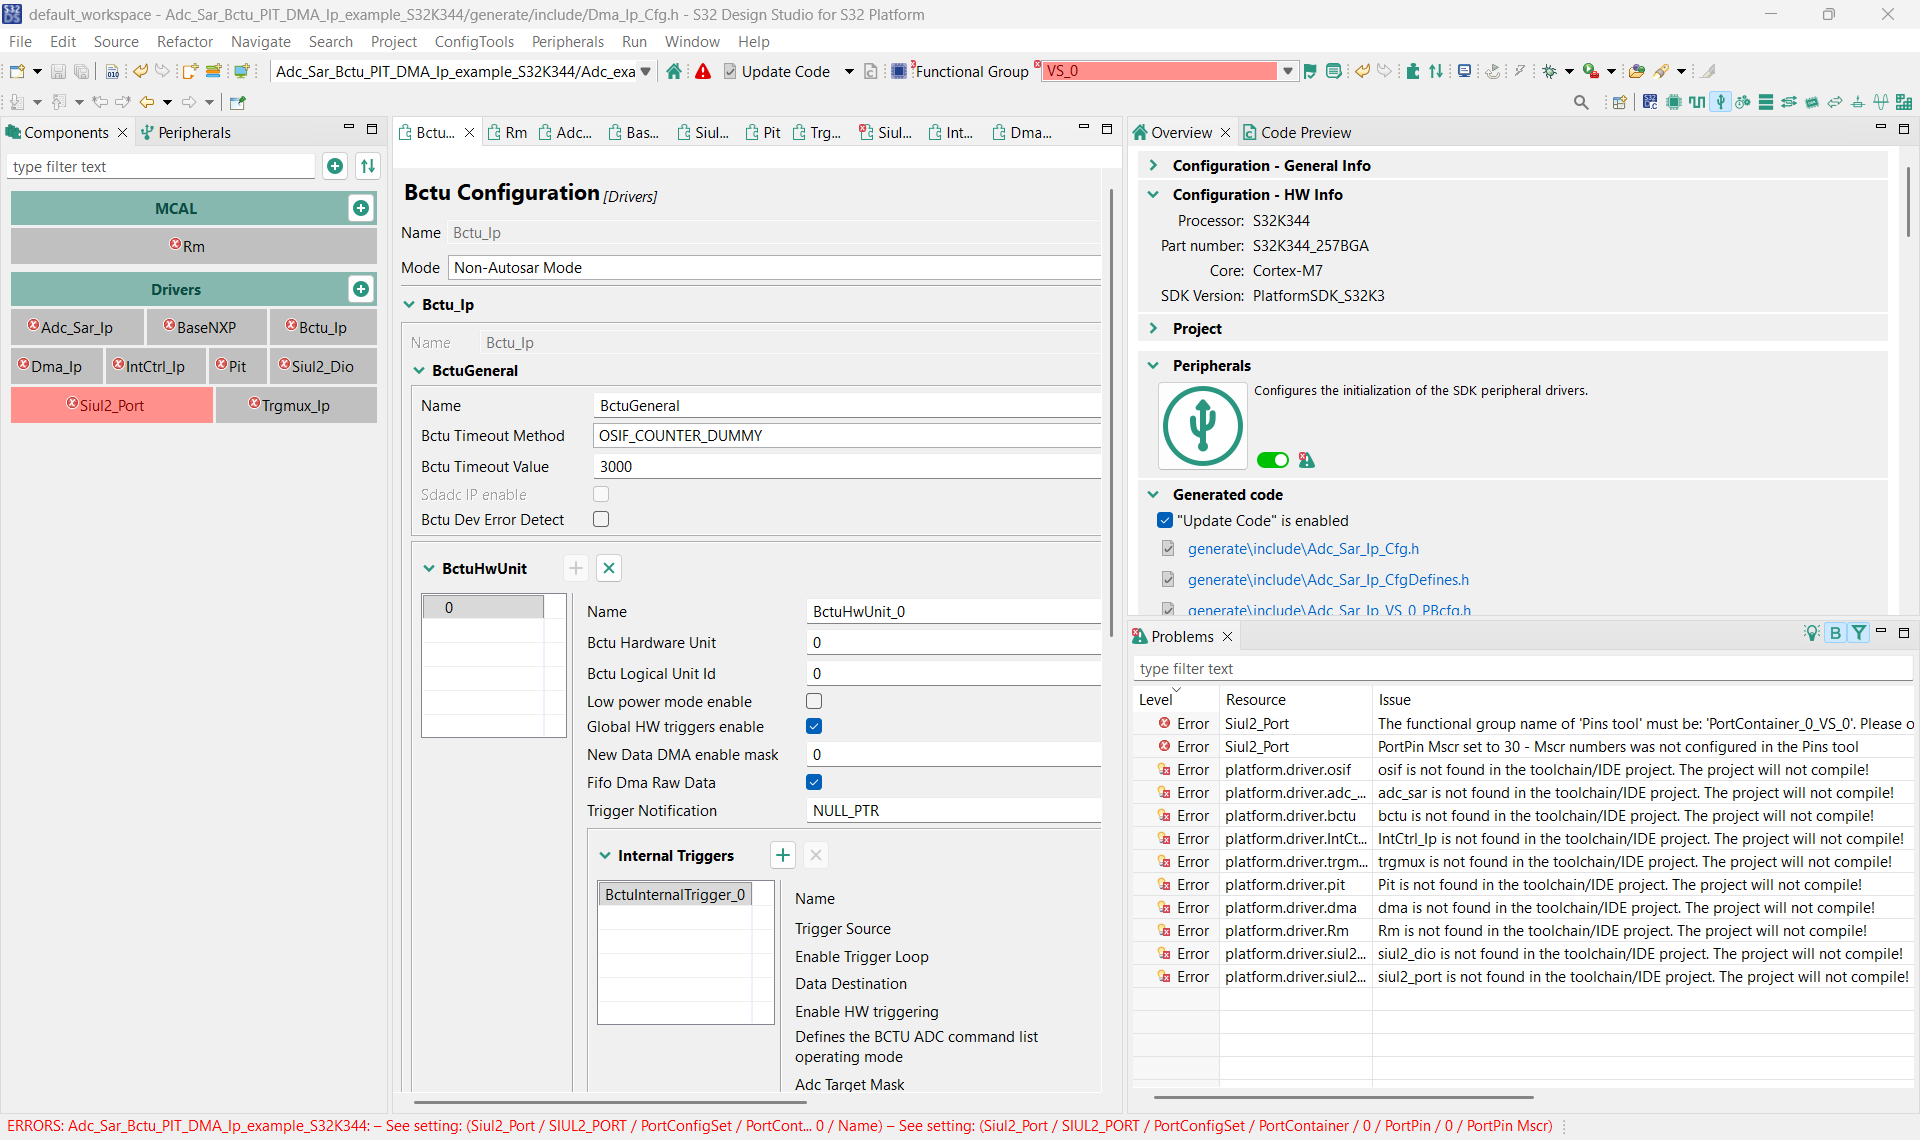Click the Bctu Timeout Value field
Screen dimensions: 1920x1140
point(846,466)
